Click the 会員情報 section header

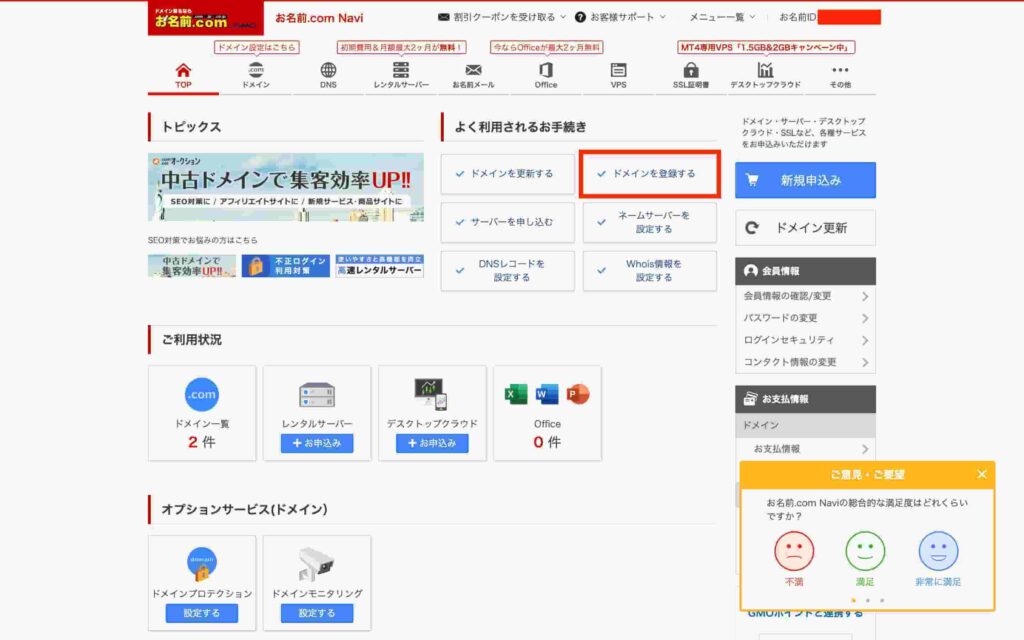pyautogui.click(x=805, y=271)
